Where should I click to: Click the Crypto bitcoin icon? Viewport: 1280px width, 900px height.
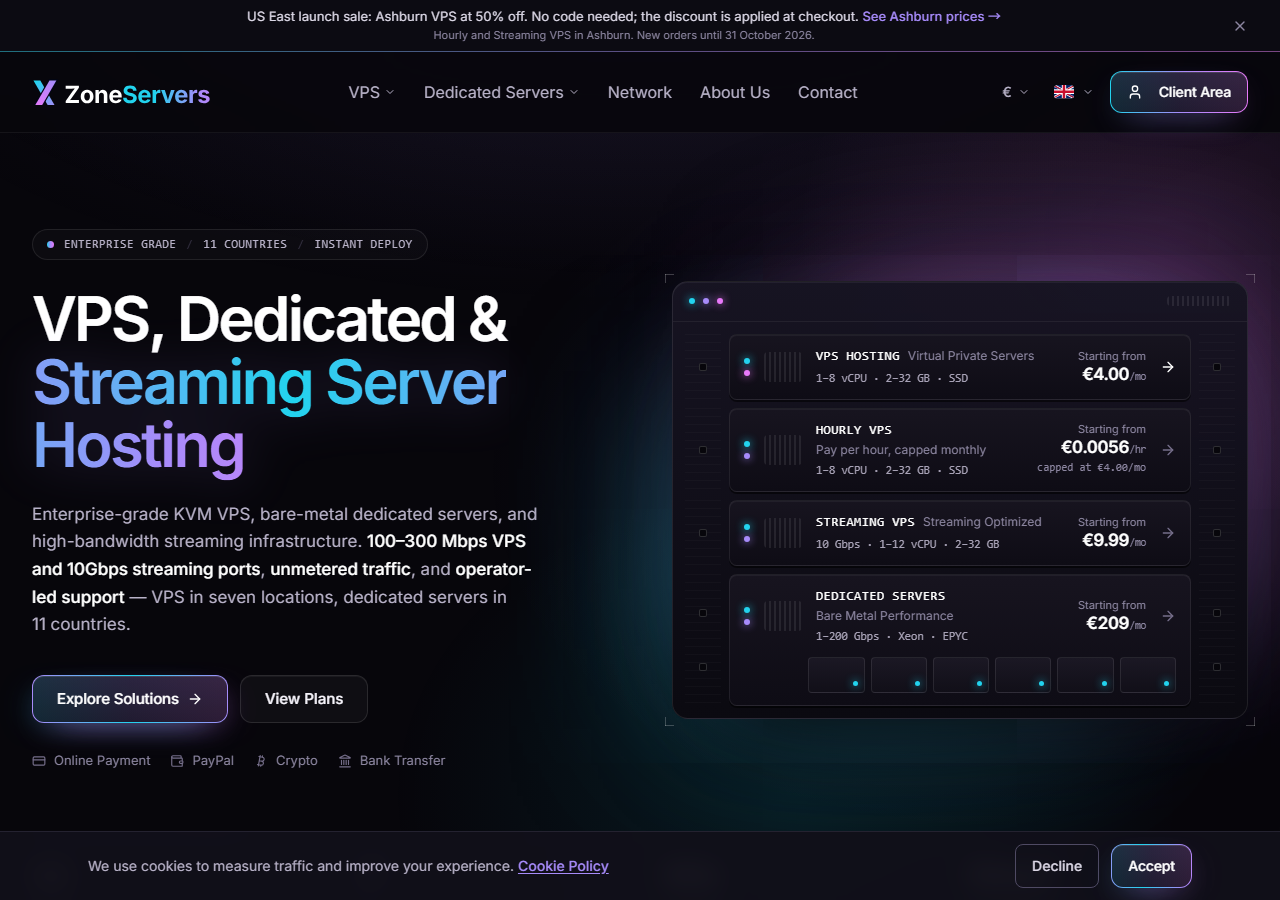pyautogui.click(x=261, y=761)
